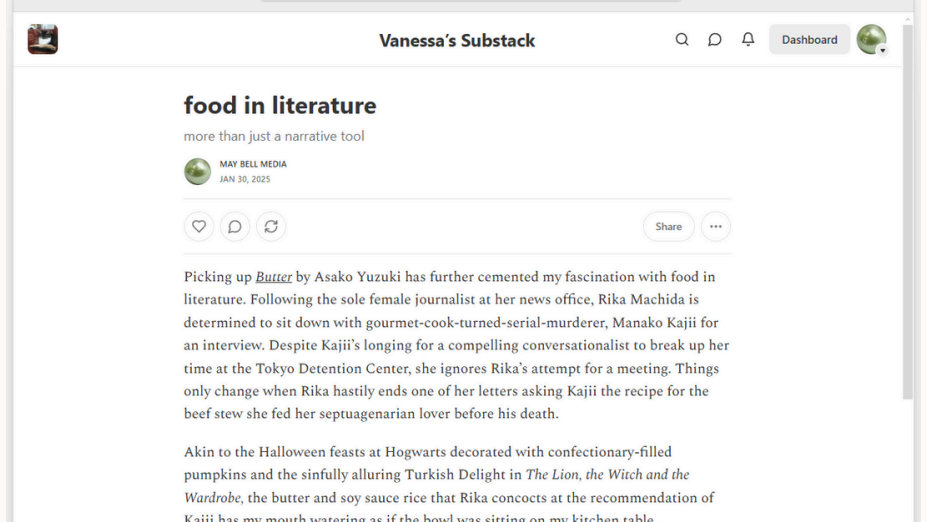This screenshot has width=927, height=522.
Task: Click the "food in literature" post title
Action: [x=280, y=105]
